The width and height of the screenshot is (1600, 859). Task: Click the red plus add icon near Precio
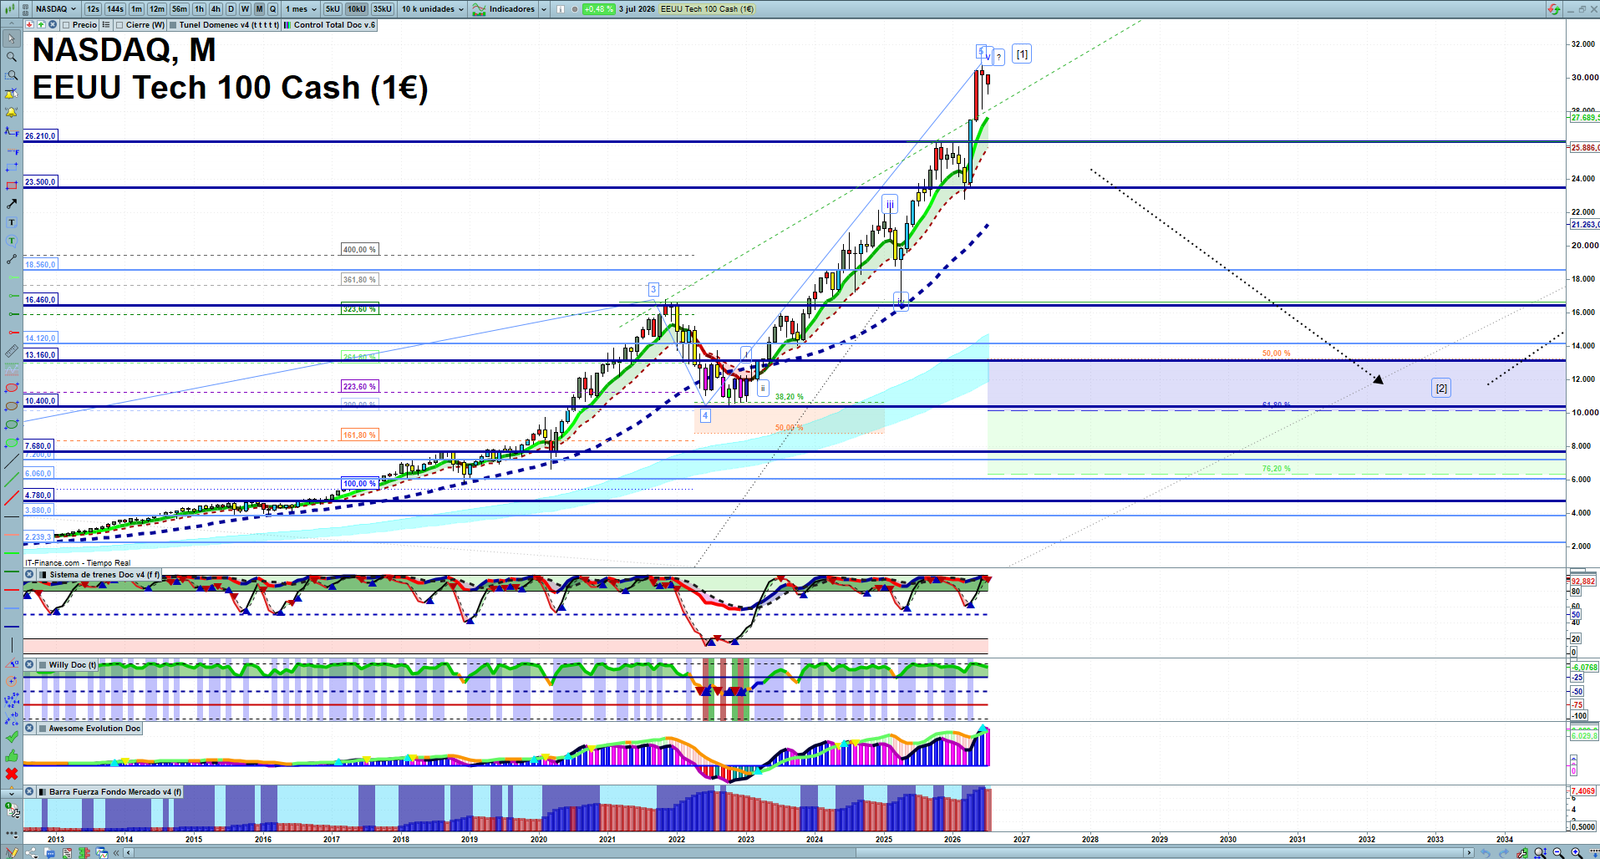click(x=30, y=25)
